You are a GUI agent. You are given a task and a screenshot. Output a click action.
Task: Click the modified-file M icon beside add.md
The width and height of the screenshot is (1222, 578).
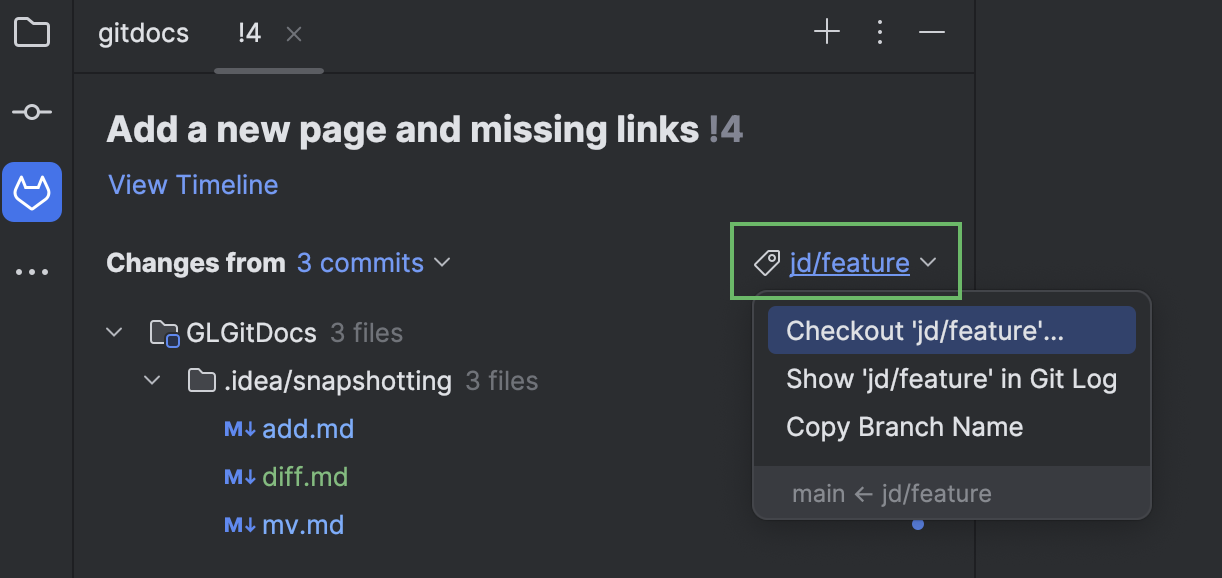pyautogui.click(x=237, y=428)
